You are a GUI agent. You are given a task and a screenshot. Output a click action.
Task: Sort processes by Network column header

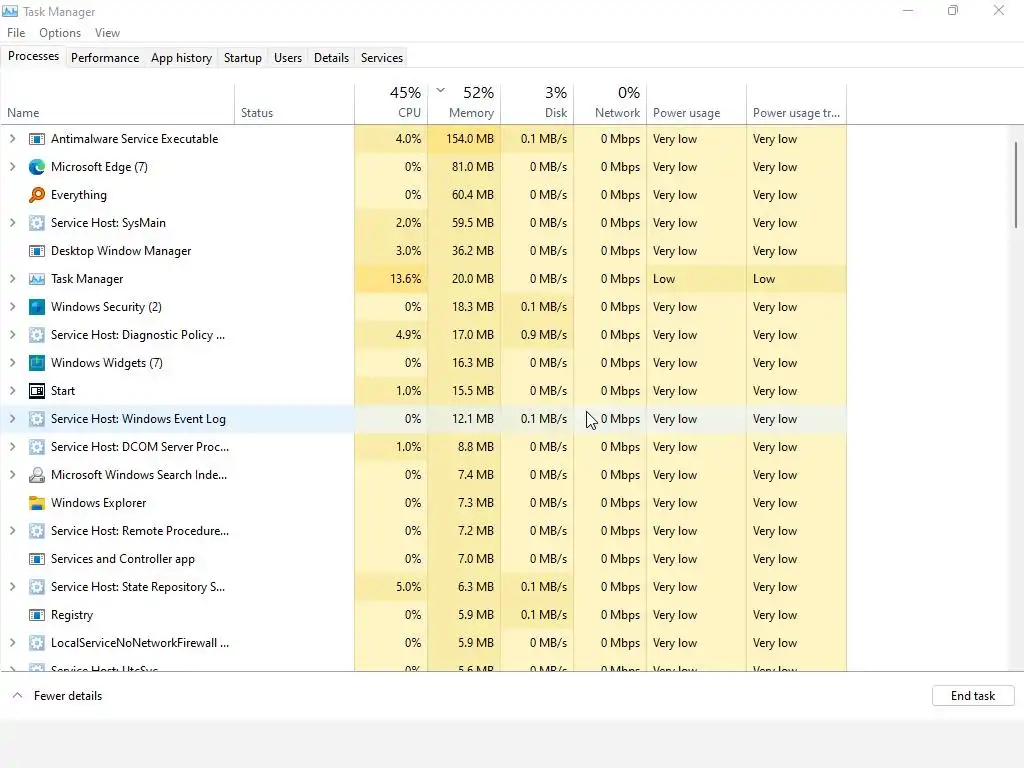[610, 103]
